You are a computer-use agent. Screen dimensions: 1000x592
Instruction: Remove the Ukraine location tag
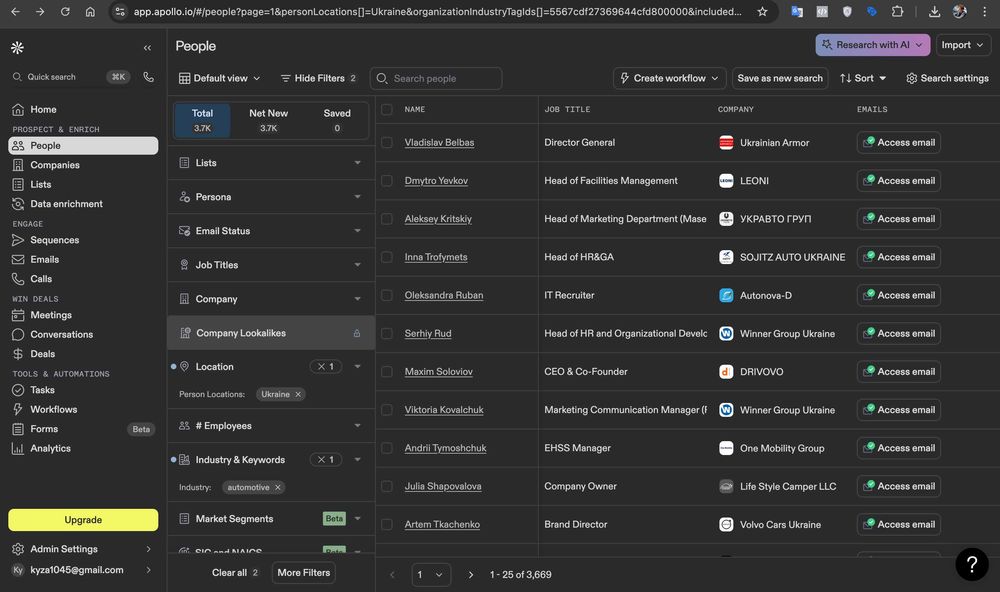pyautogui.click(x=298, y=394)
